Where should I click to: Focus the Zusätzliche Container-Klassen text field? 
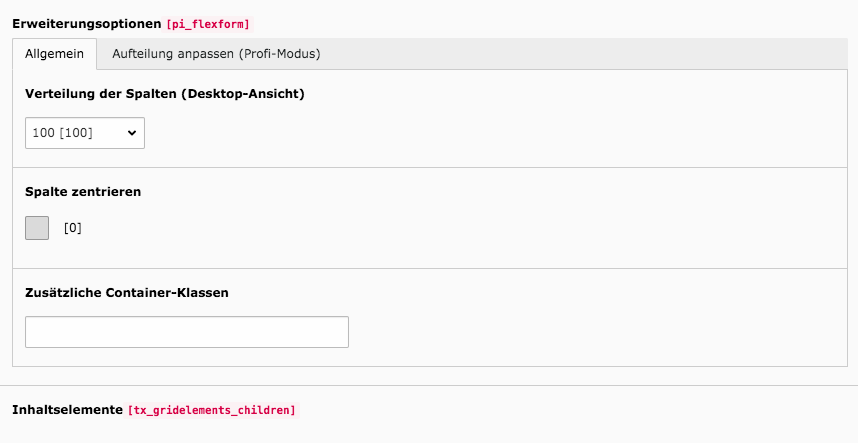pos(187,332)
